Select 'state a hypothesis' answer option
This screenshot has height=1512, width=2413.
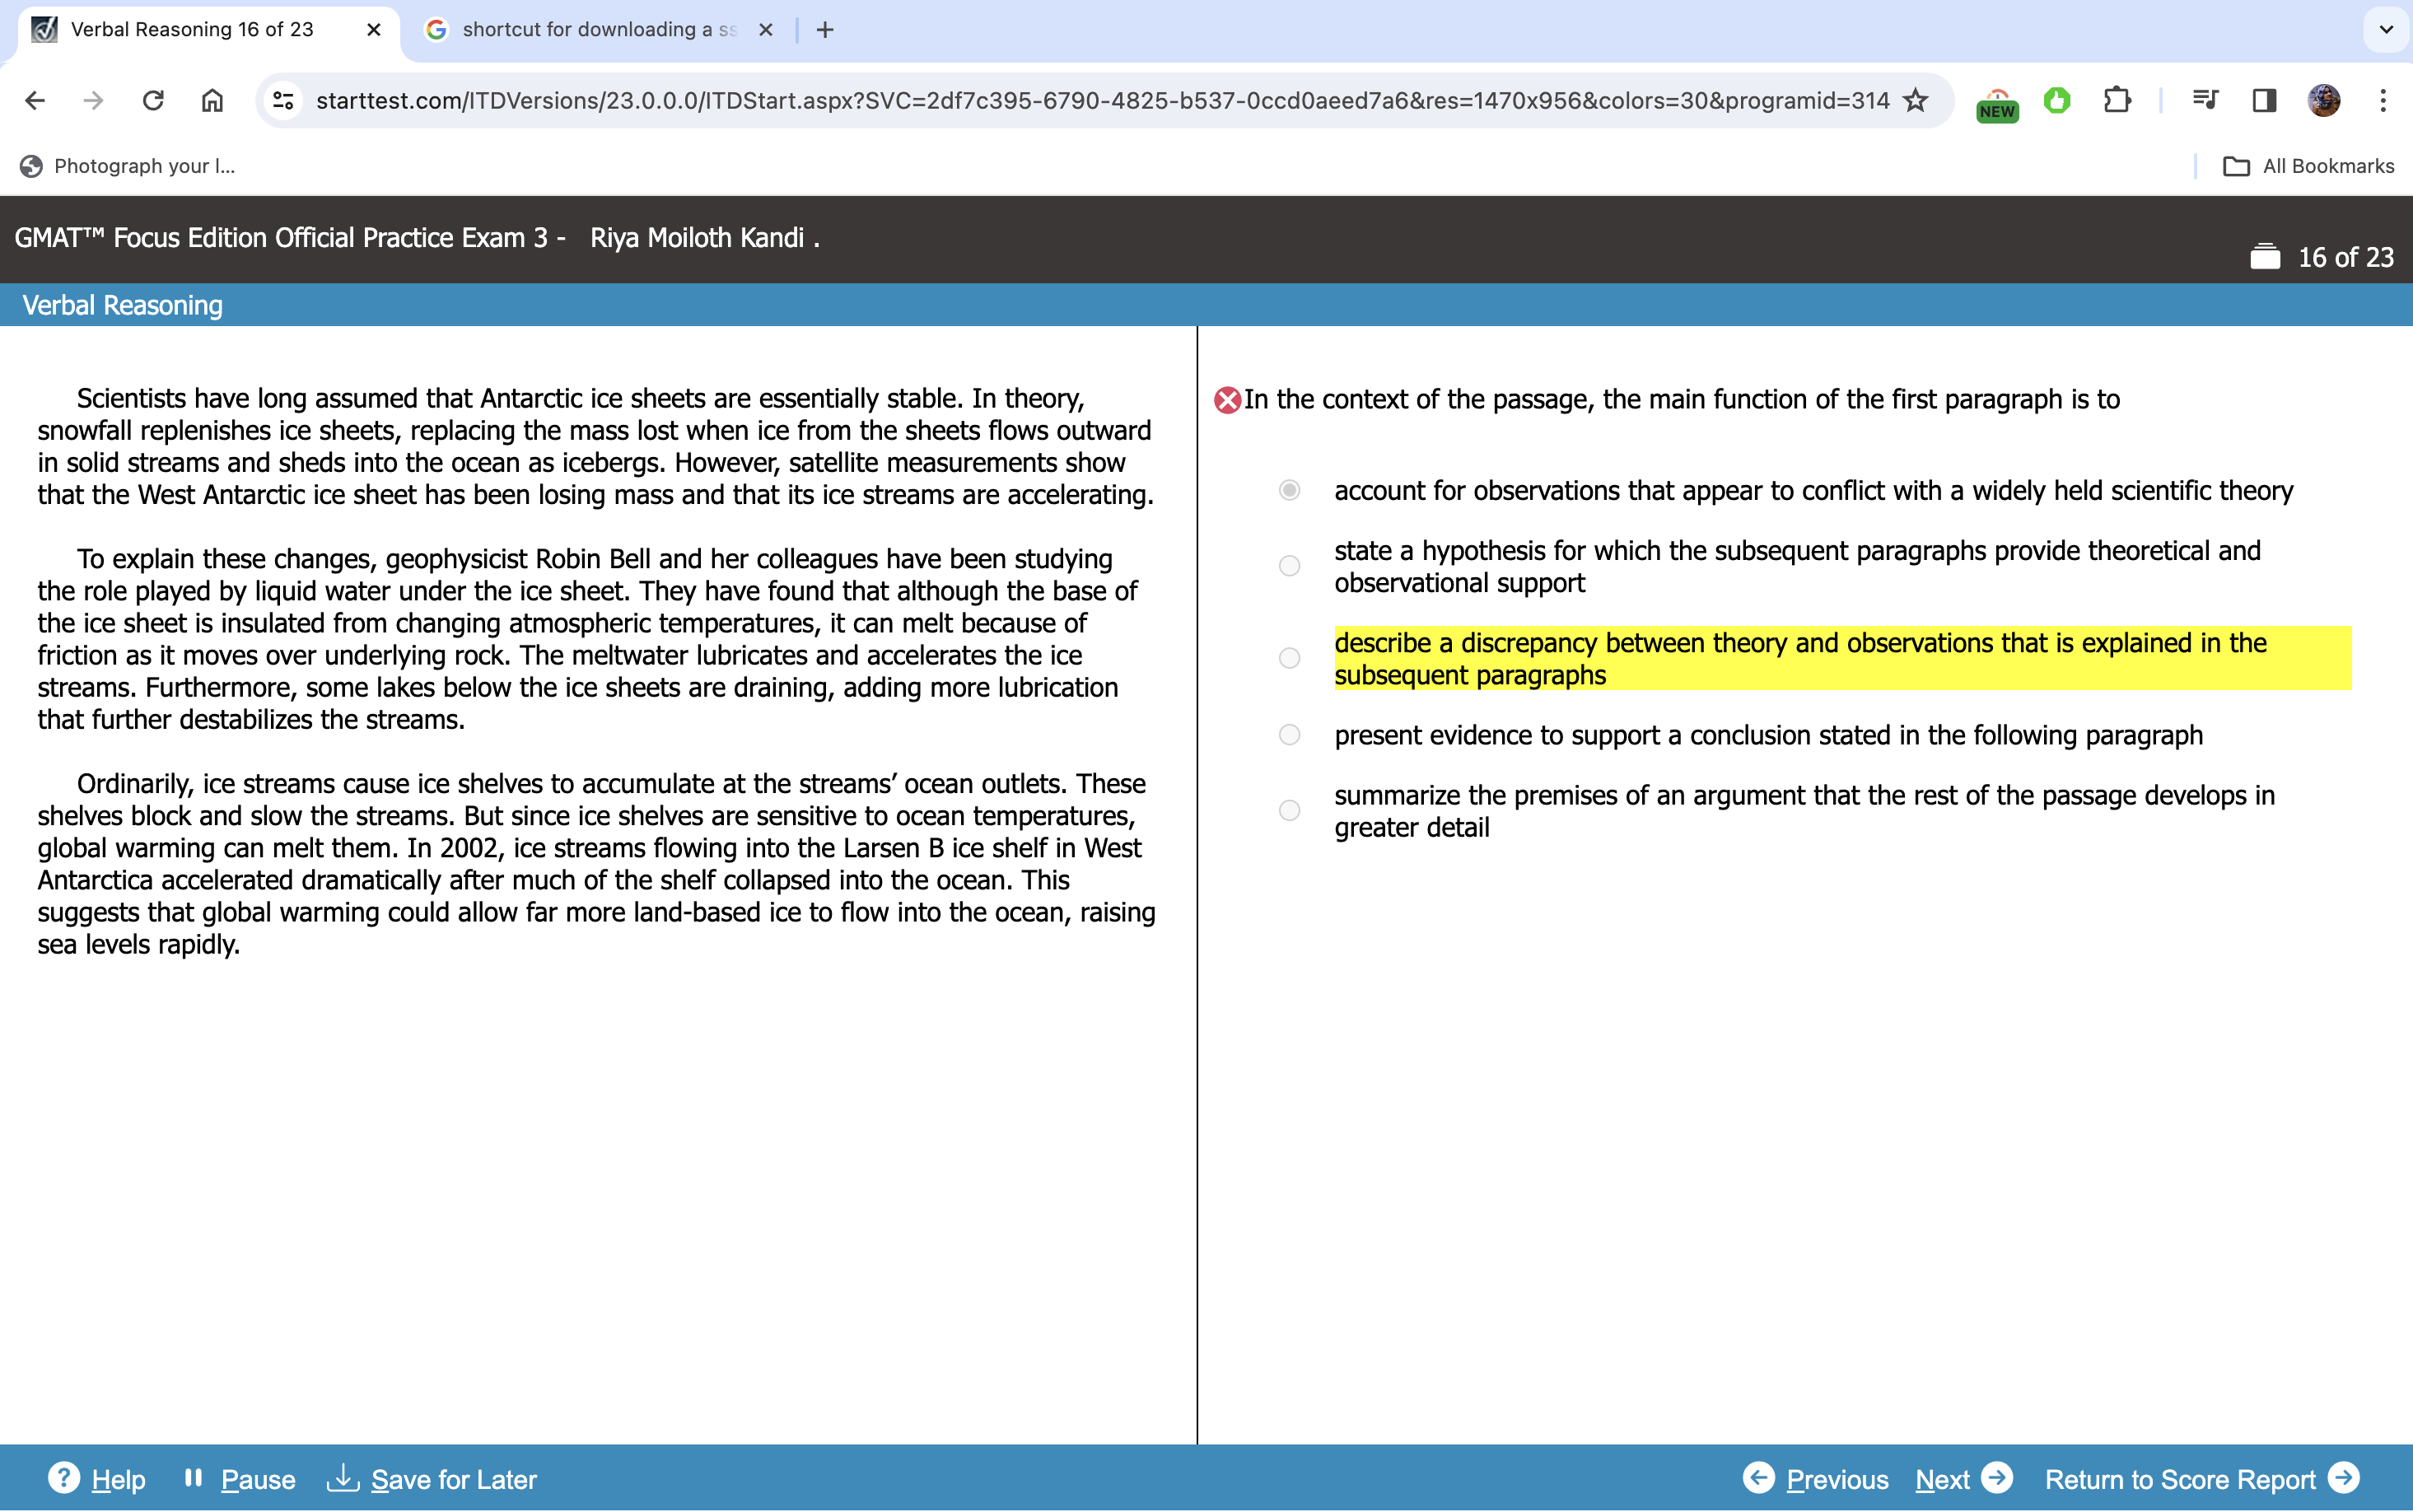[x=1289, y=566]
